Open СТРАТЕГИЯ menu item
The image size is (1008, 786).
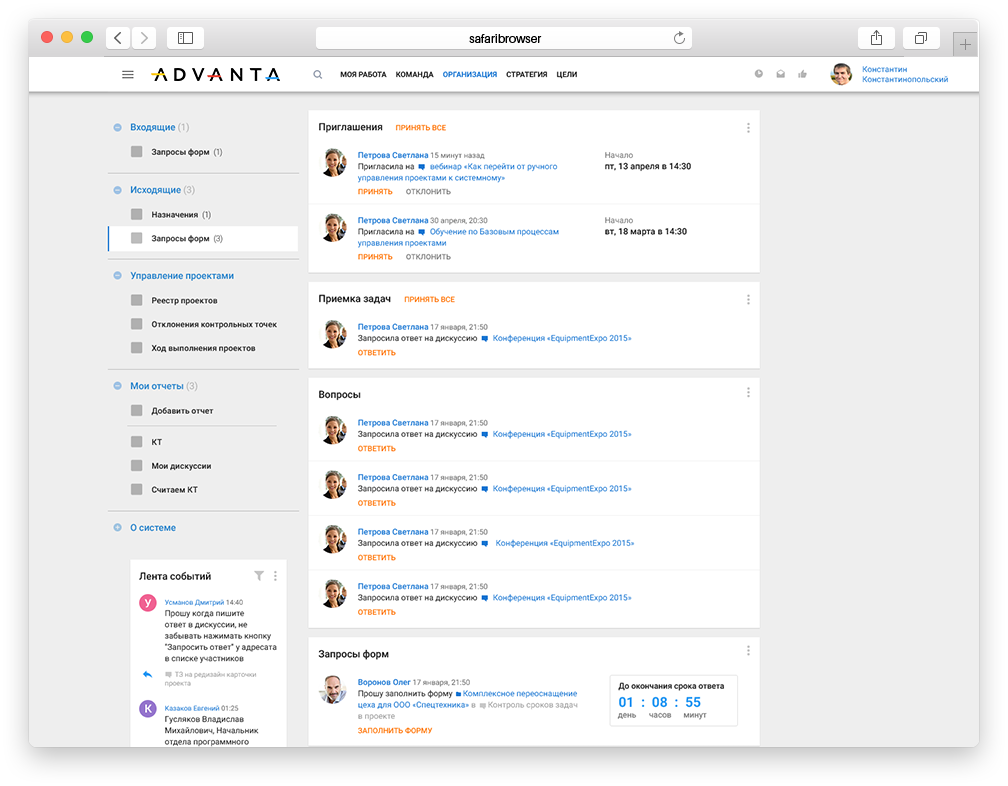click(526, 75)
